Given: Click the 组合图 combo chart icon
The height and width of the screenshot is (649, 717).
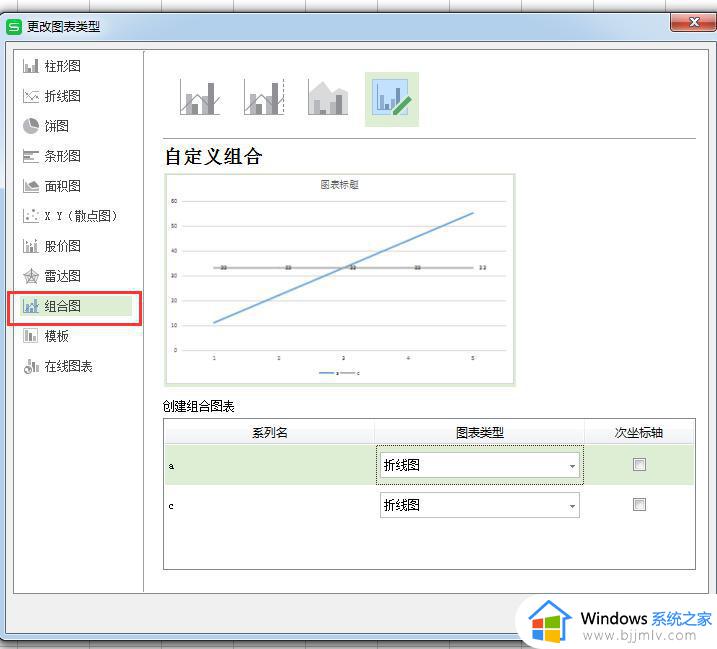Looking at the screenshot, I should click(31, 306).
